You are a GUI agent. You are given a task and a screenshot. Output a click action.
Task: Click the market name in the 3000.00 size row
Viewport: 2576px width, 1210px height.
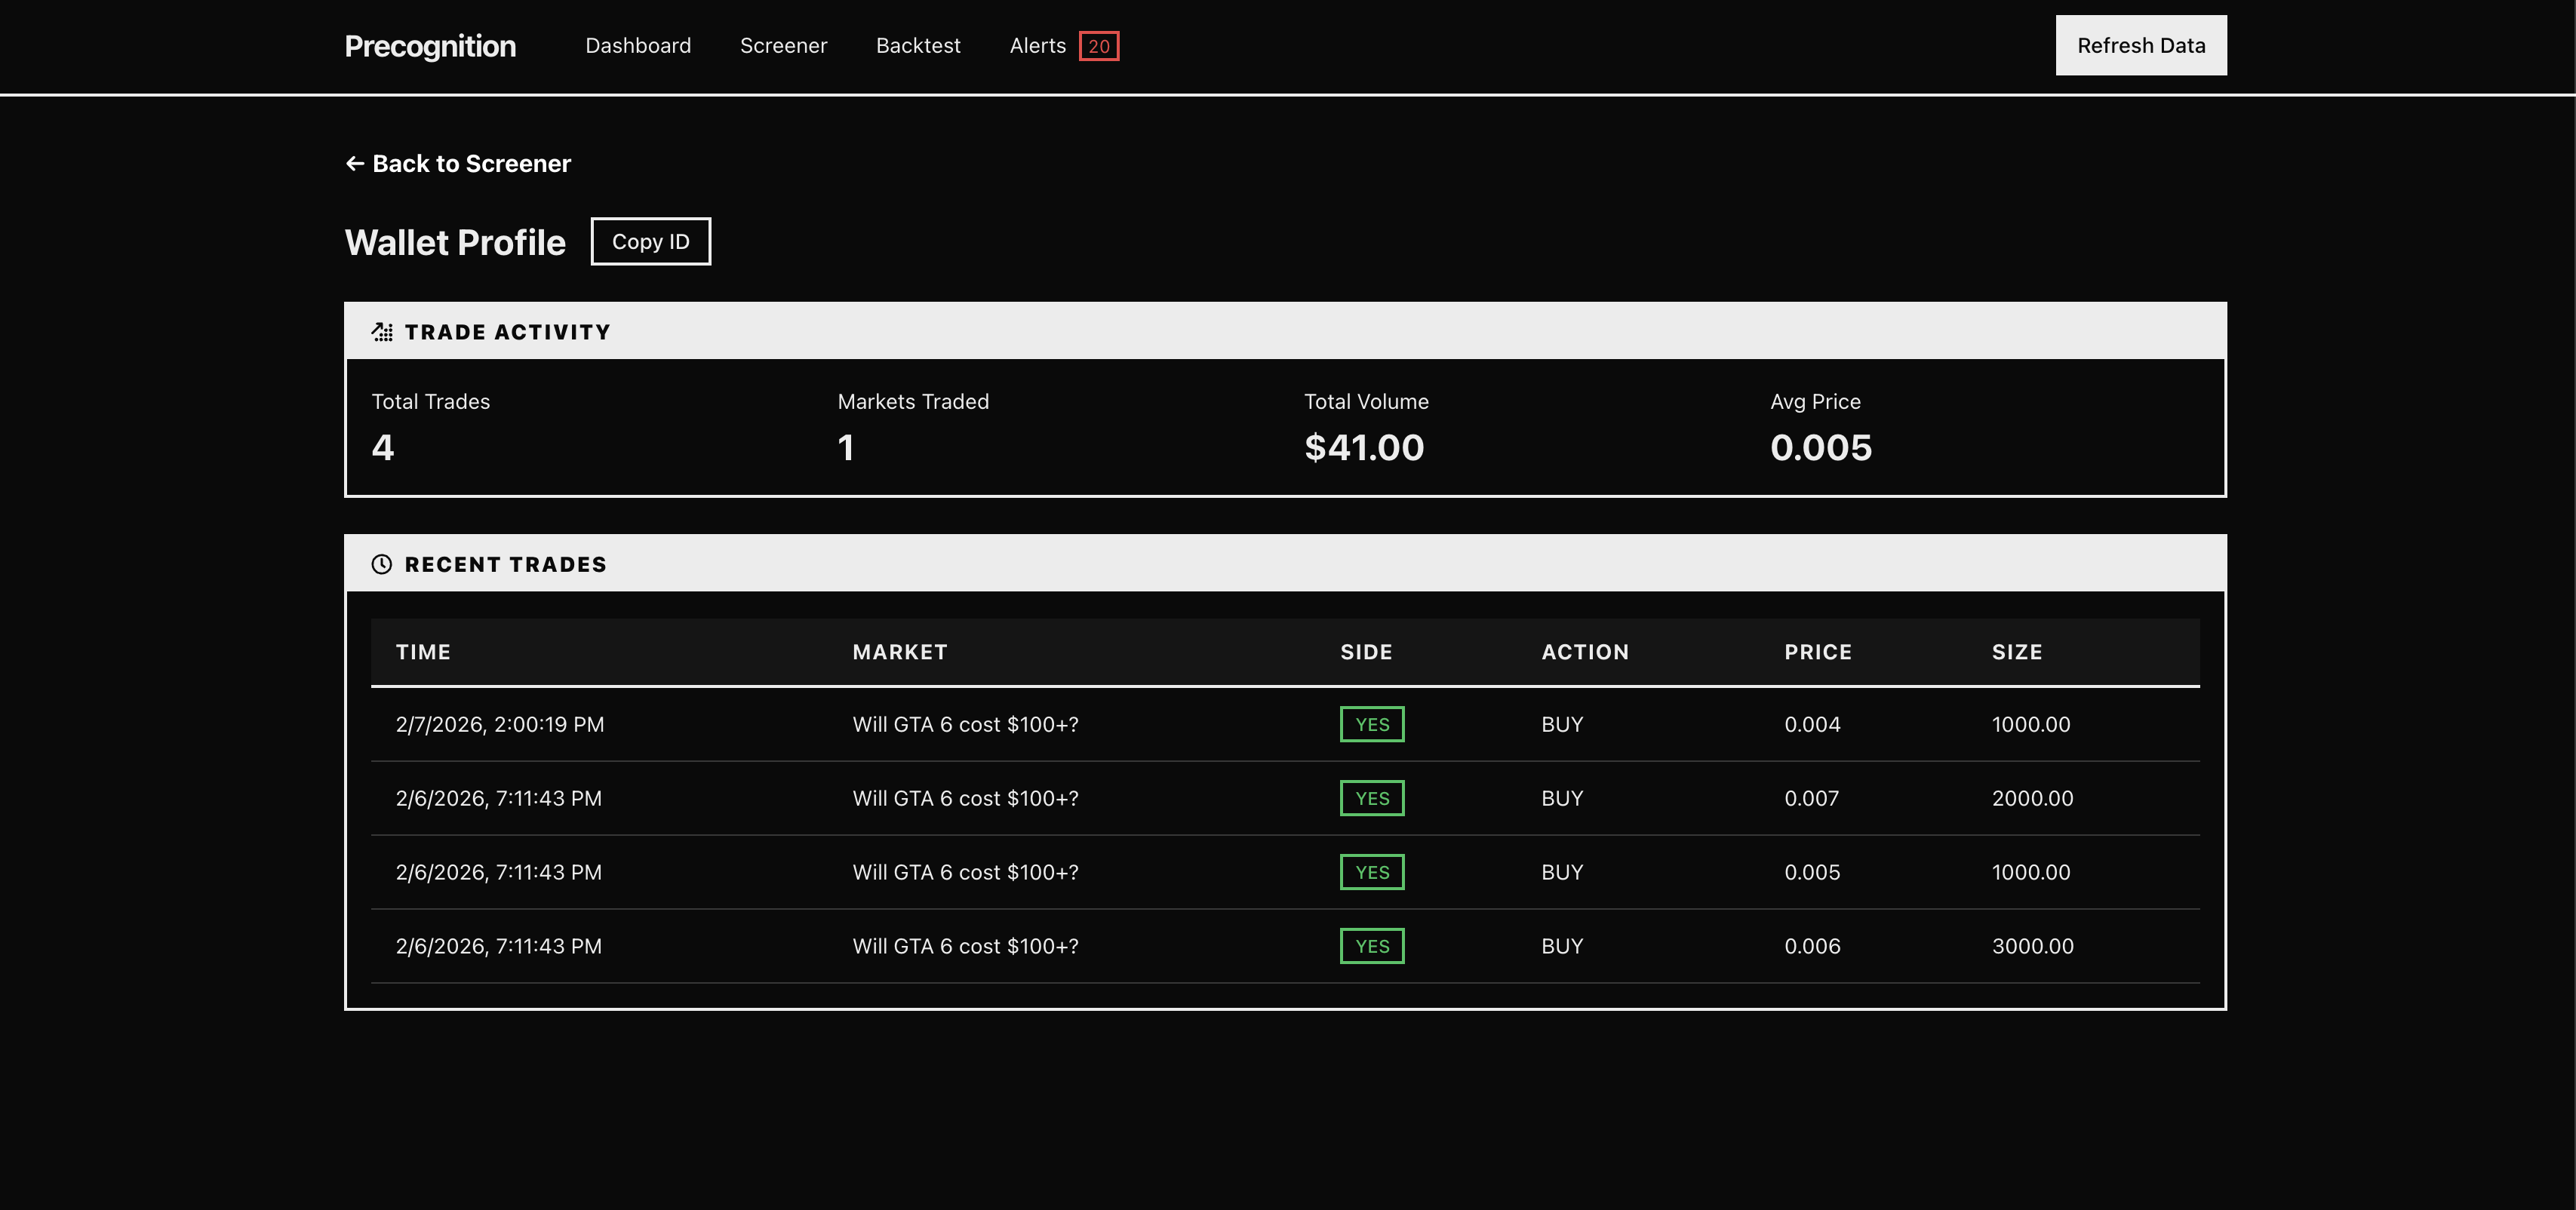[965, 946]
